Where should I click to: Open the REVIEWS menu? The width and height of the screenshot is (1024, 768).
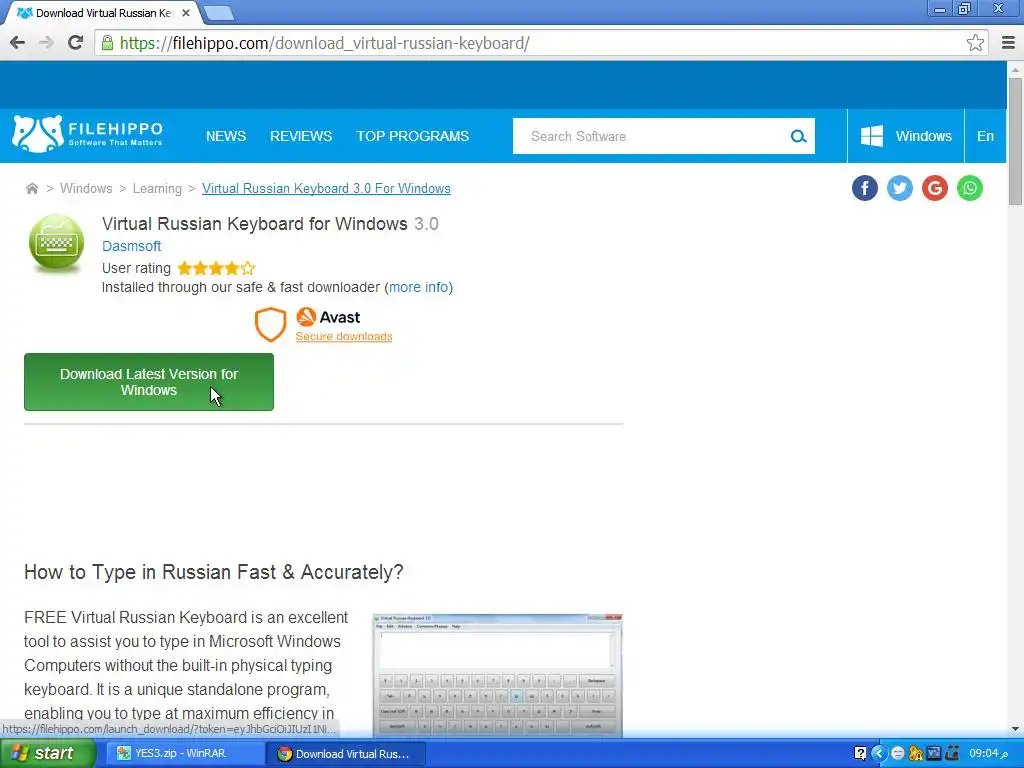301,136
